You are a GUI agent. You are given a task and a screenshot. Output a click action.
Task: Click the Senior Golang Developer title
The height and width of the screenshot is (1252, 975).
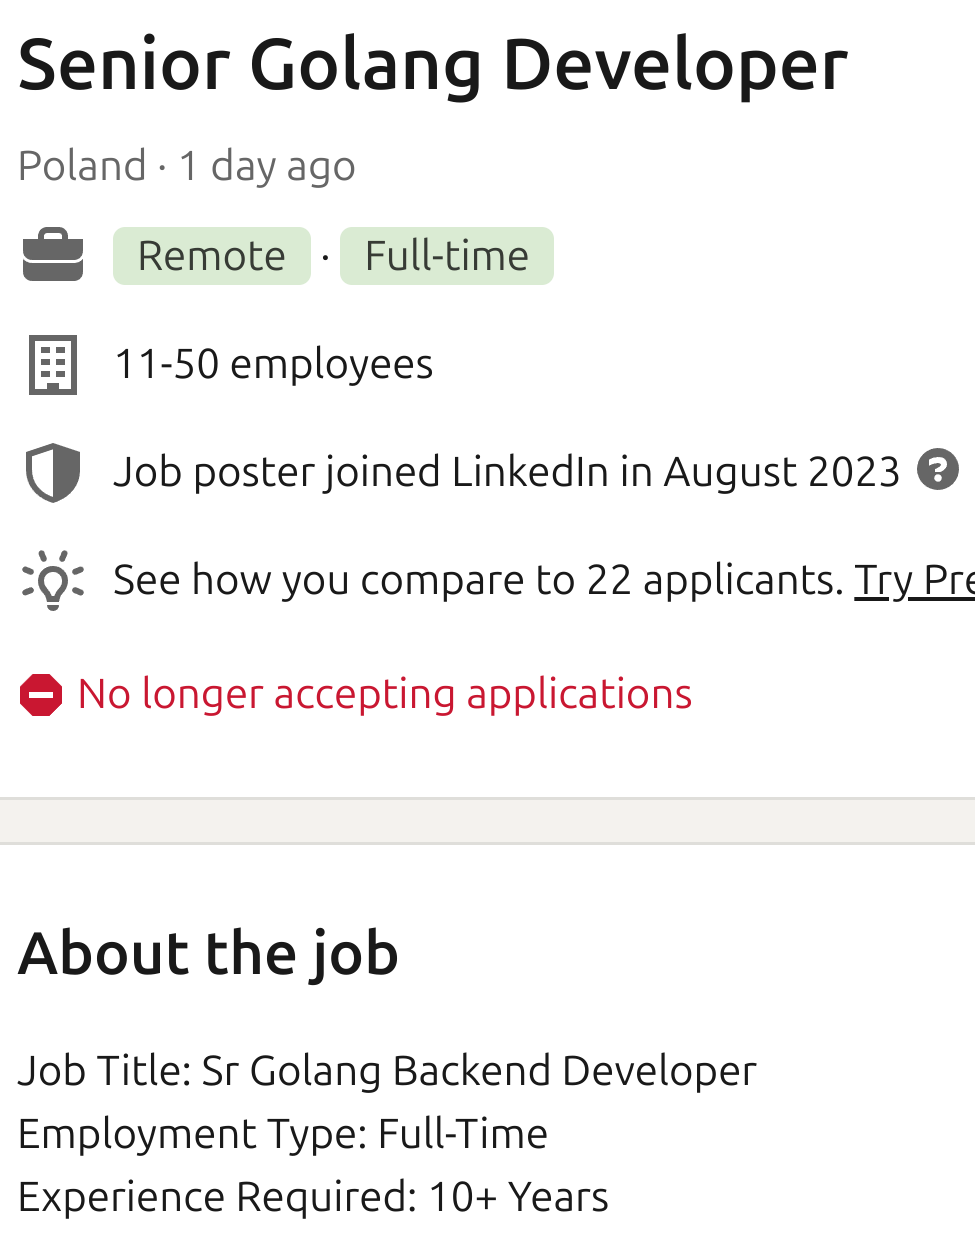point(432,65)
